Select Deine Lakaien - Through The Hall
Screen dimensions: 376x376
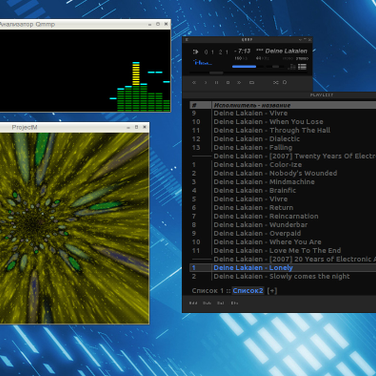point(283,130)
